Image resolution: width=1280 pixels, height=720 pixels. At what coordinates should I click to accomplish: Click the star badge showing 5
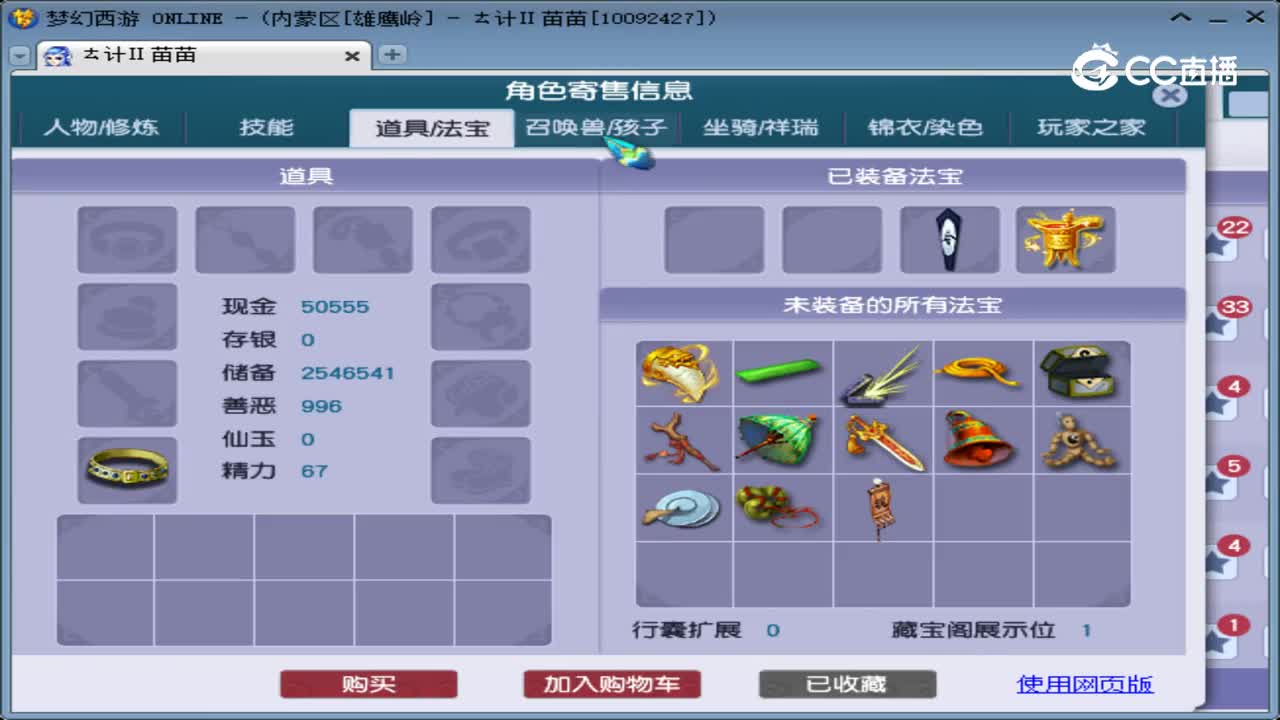(1226, 478)
